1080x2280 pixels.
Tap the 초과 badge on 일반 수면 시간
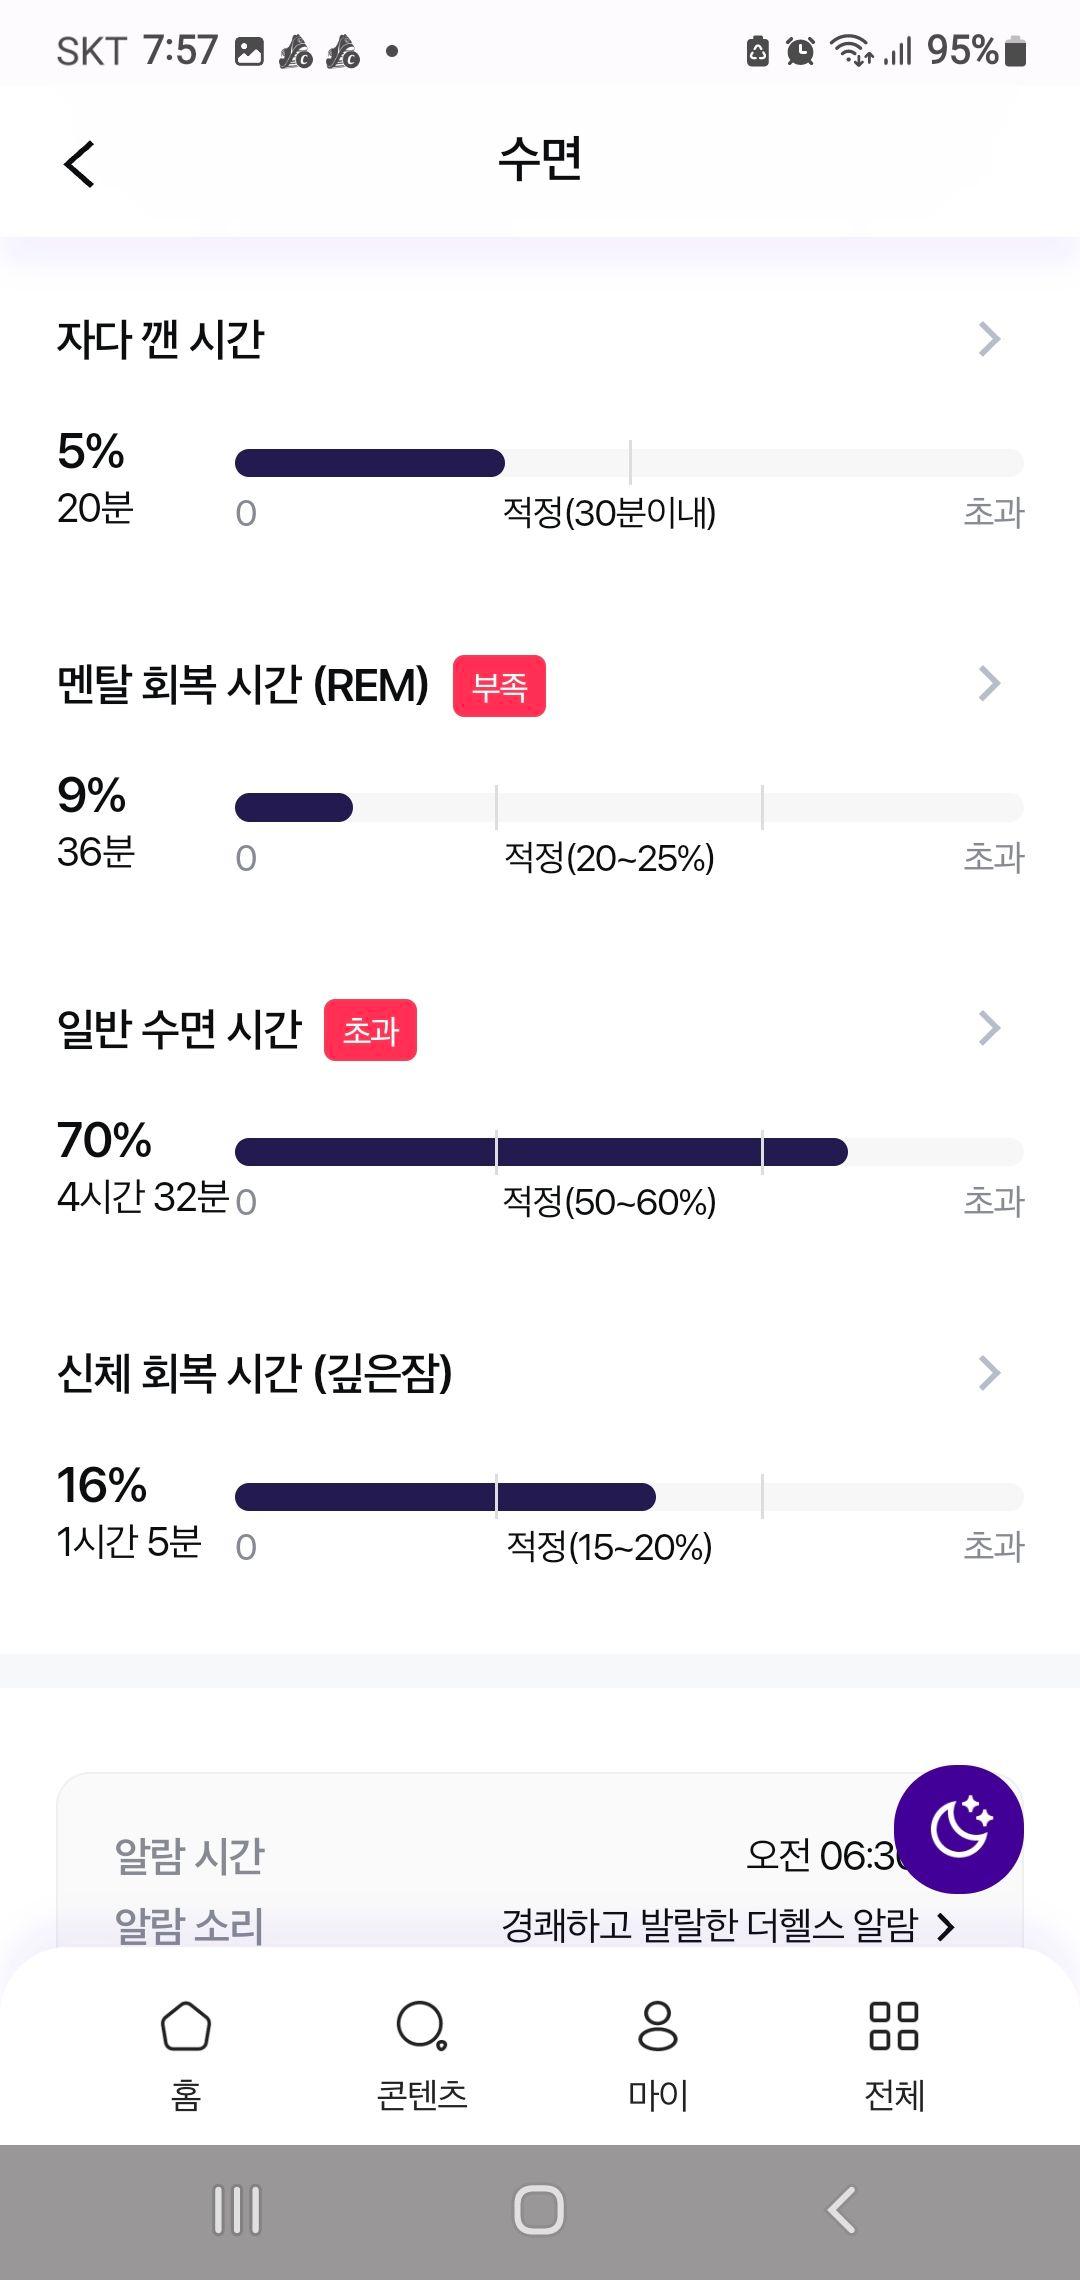click(370, 1030)
